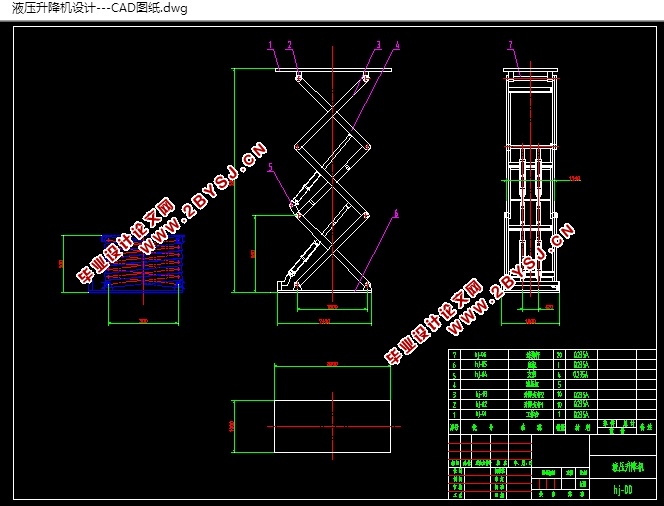Screen dimensions: 664x506
Task: Click item number 7 in parts list
Action: click(454, 355)
